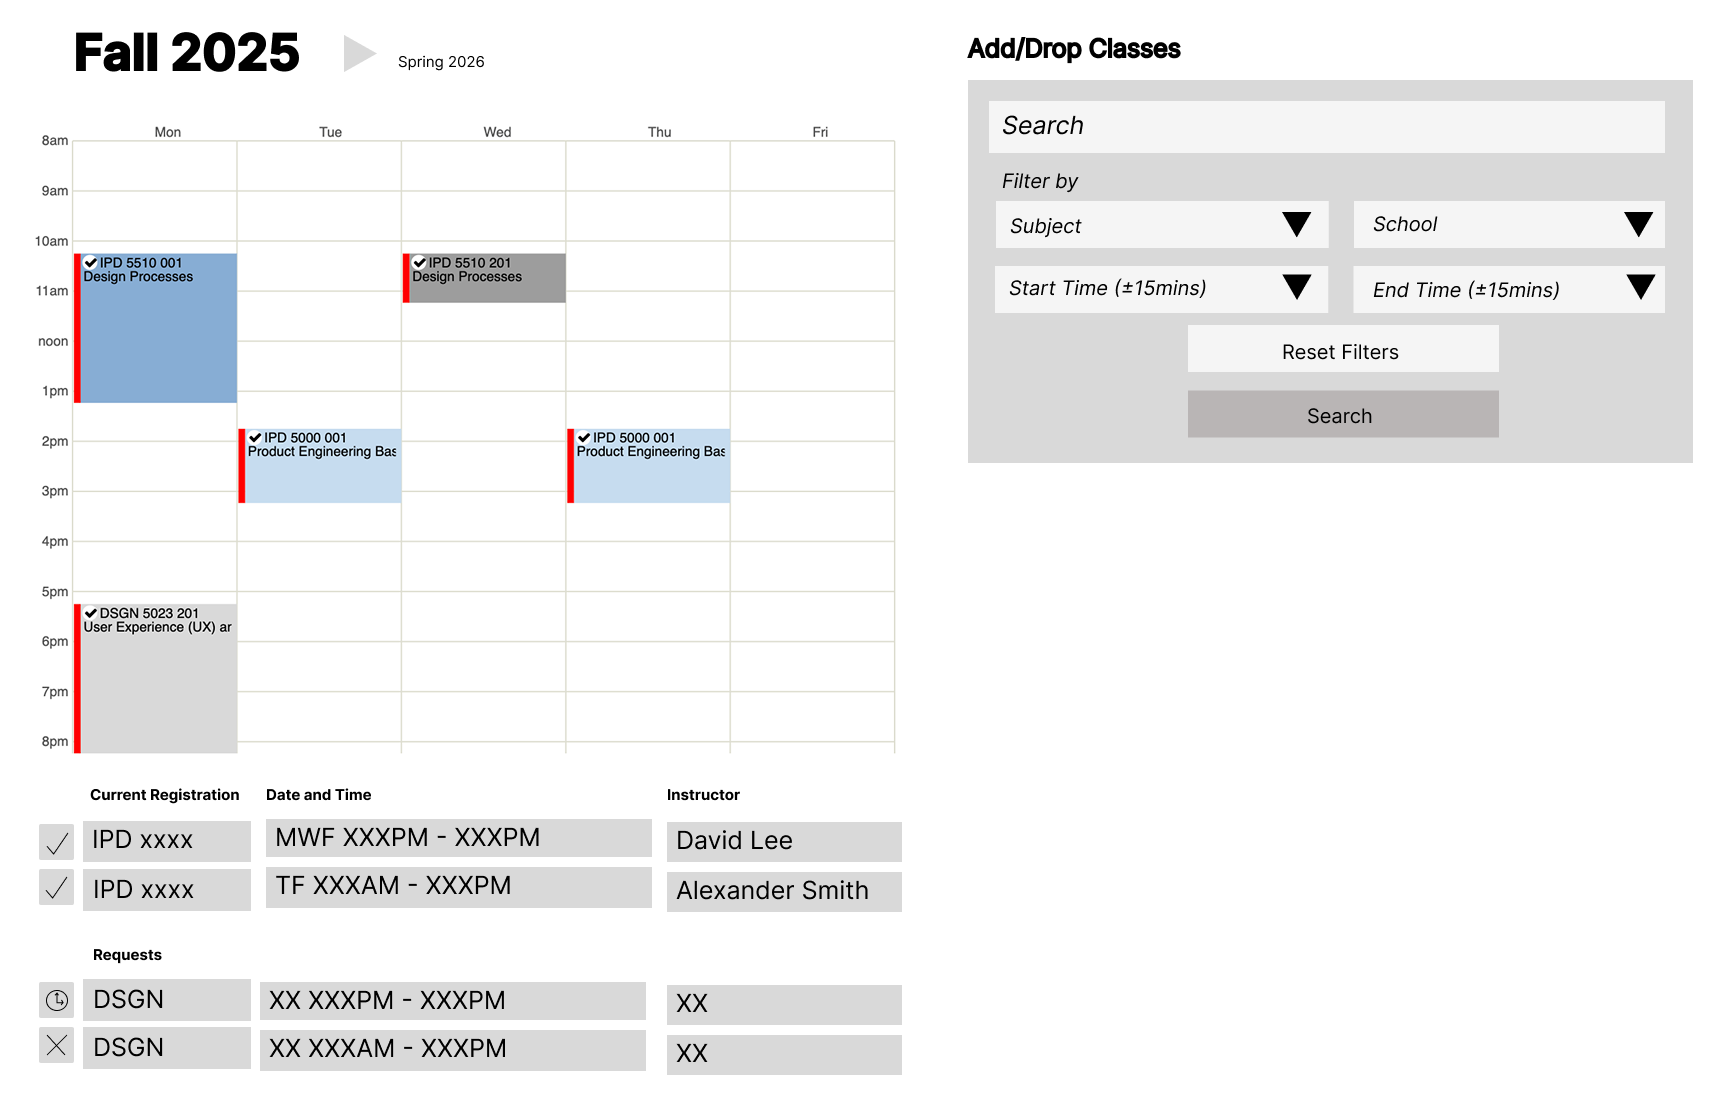Click the arrow to go to Spring 2026
This screenshot has height=1117, width=1728.
358,54
